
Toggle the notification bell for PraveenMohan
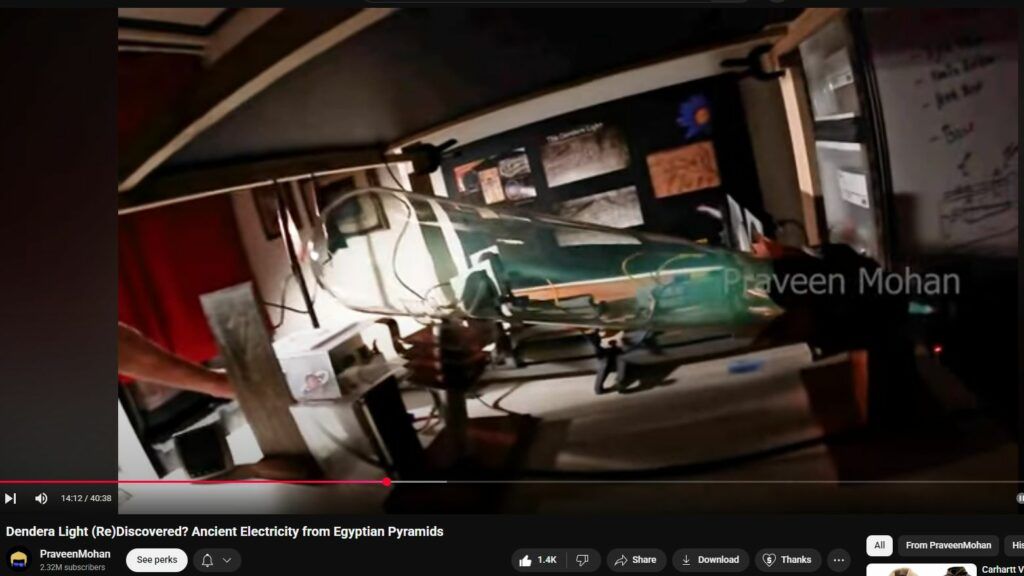(x=207, y=560)
